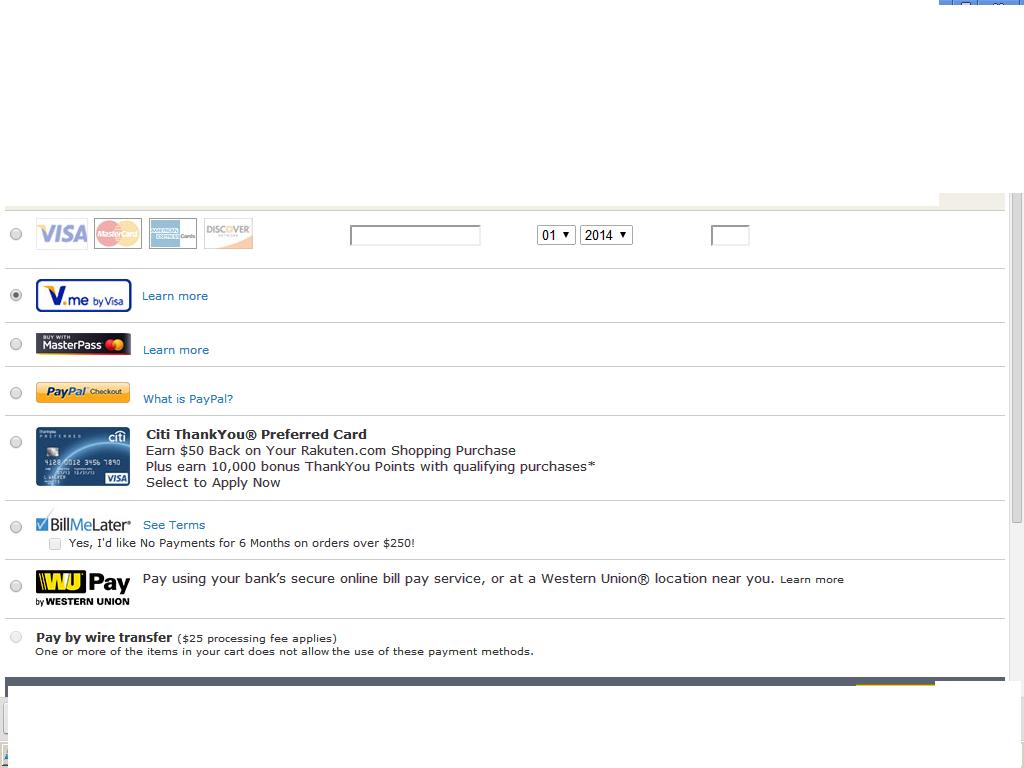Open the expiration month 01 dropdown
1024x768 pixels.
(x=556, y=235)
